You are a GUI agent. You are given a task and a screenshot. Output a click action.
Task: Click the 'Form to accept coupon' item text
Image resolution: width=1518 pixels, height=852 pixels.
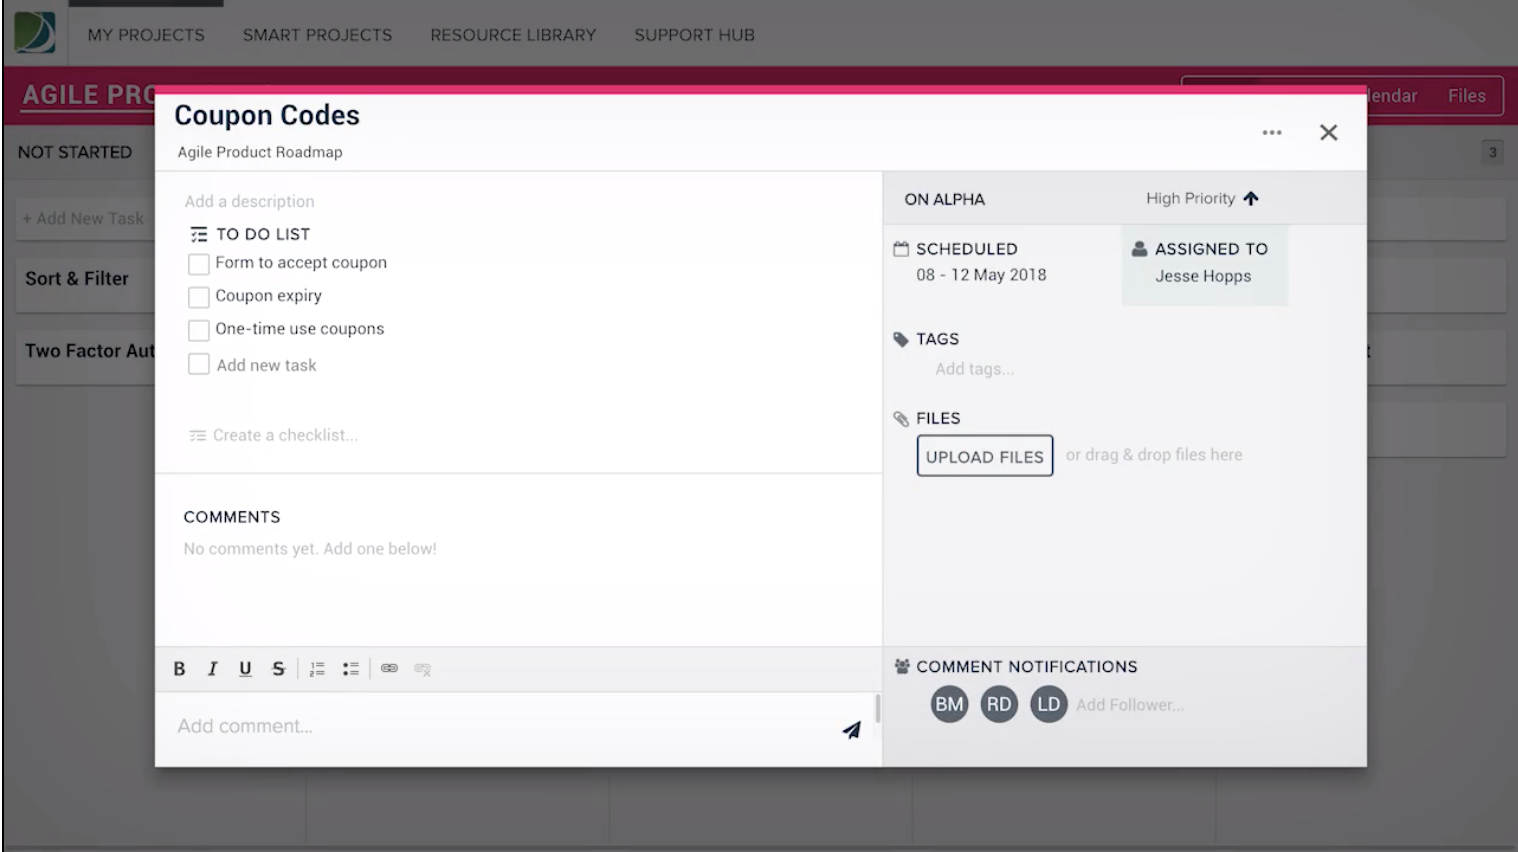pyautogui.click(x=301, y=263)
